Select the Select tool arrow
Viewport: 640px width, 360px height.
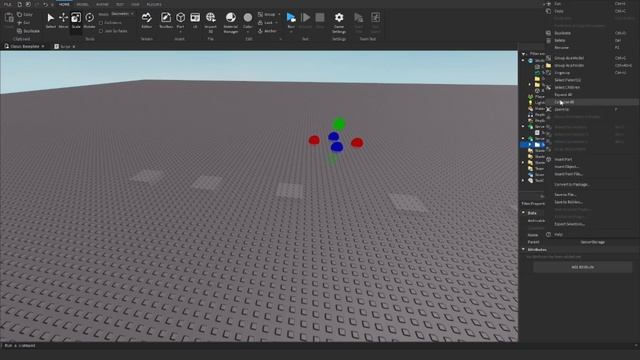click(x=51, y=20)
